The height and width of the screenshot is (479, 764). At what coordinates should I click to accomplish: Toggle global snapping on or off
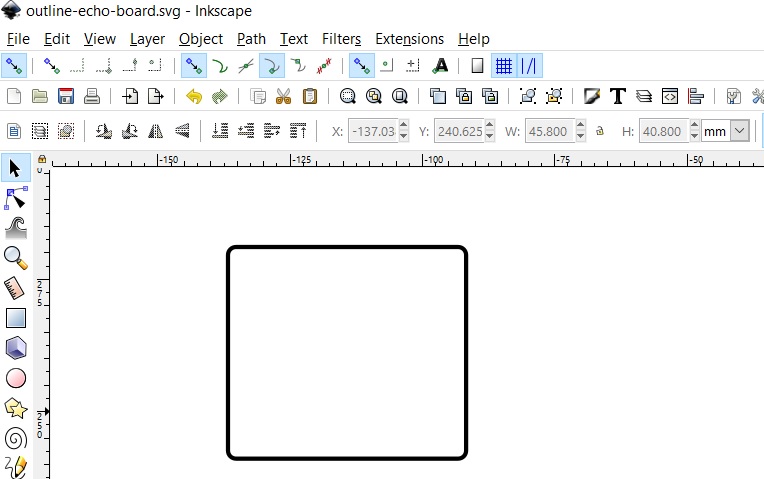coord(14,65)
